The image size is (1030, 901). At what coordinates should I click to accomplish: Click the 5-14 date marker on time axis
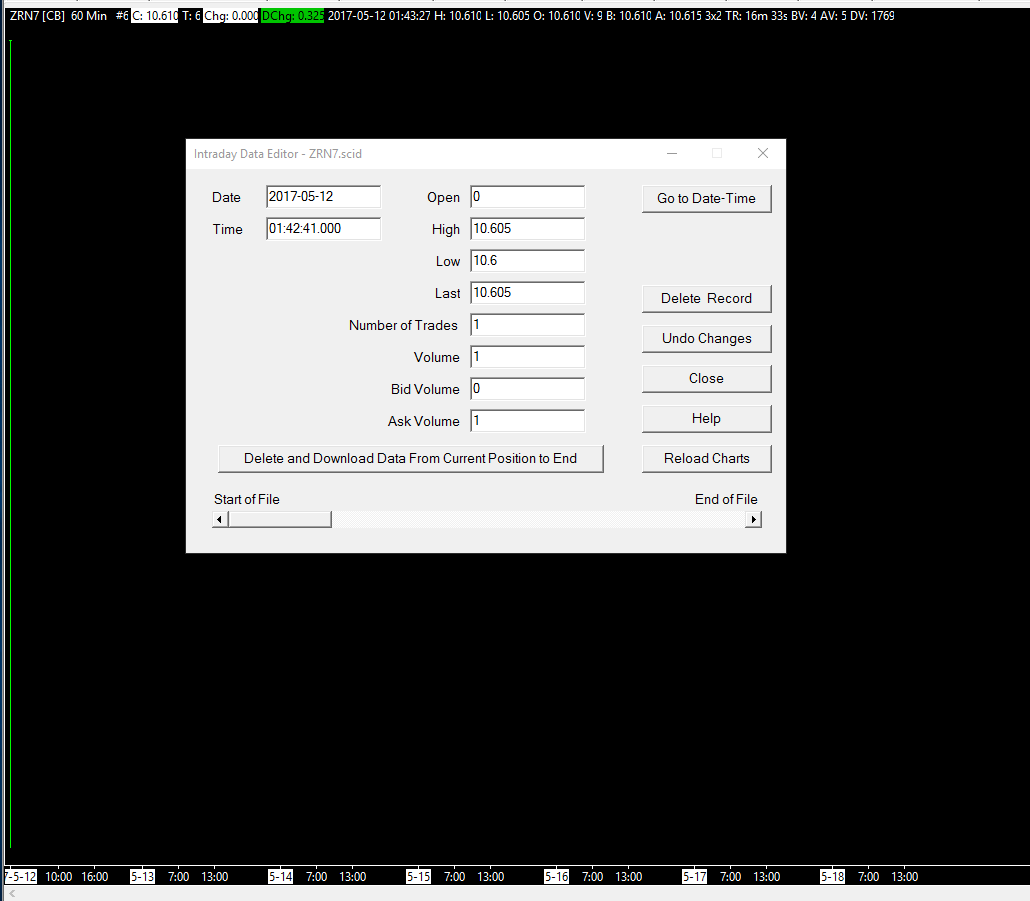pos(280,877)
